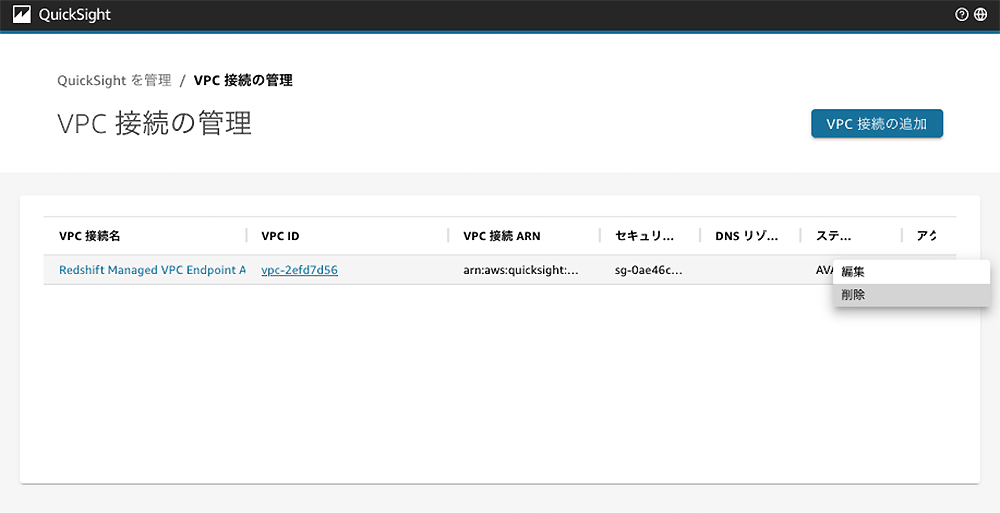Viewport: 1000px width, 513px height.
Task: Open Redshift Managed VPC Endpoint connection link
Action: (x=152, y=270)
